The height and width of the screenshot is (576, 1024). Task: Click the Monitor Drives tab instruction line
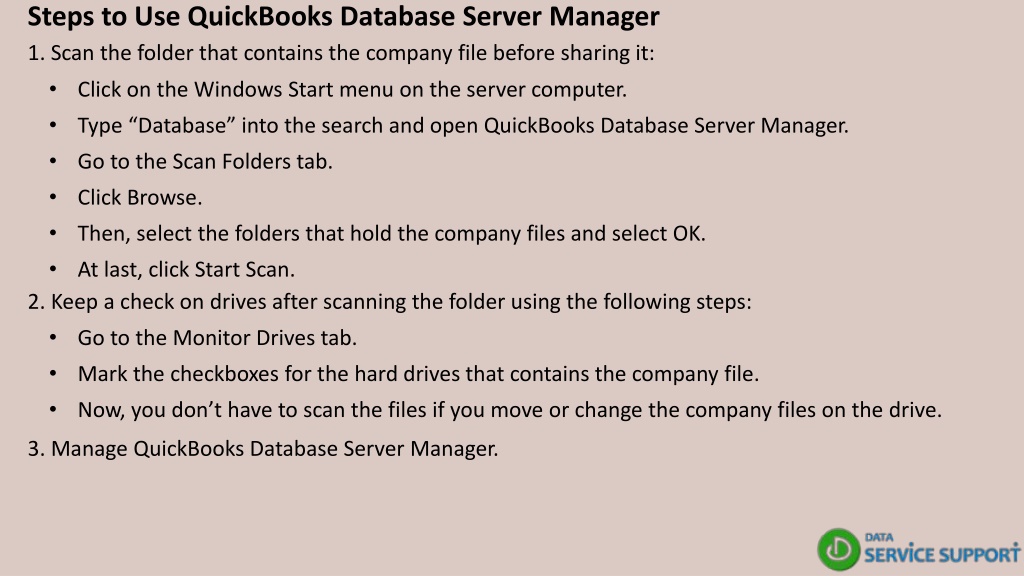[217, 338]
